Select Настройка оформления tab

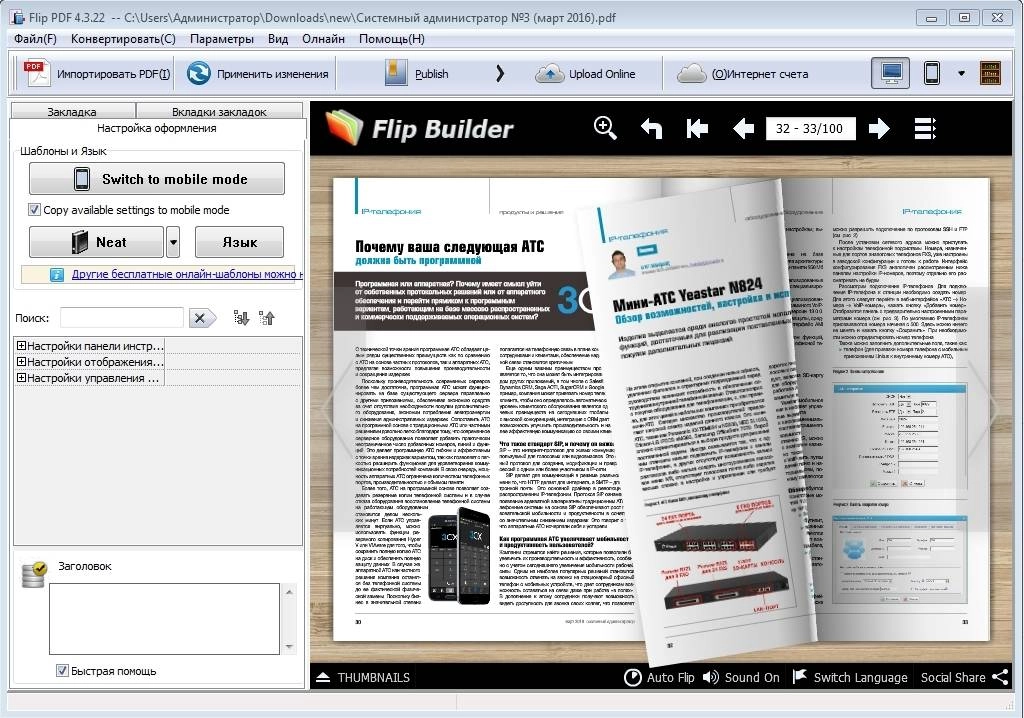click(157, 128)
